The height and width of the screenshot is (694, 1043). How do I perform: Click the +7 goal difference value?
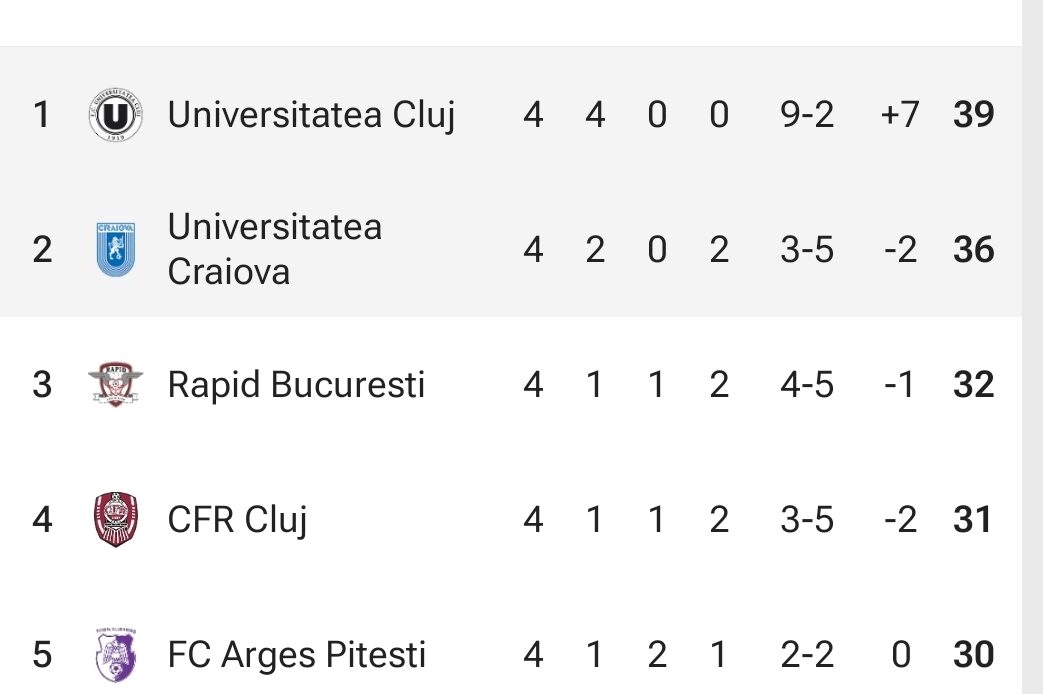tap(899, 116)
